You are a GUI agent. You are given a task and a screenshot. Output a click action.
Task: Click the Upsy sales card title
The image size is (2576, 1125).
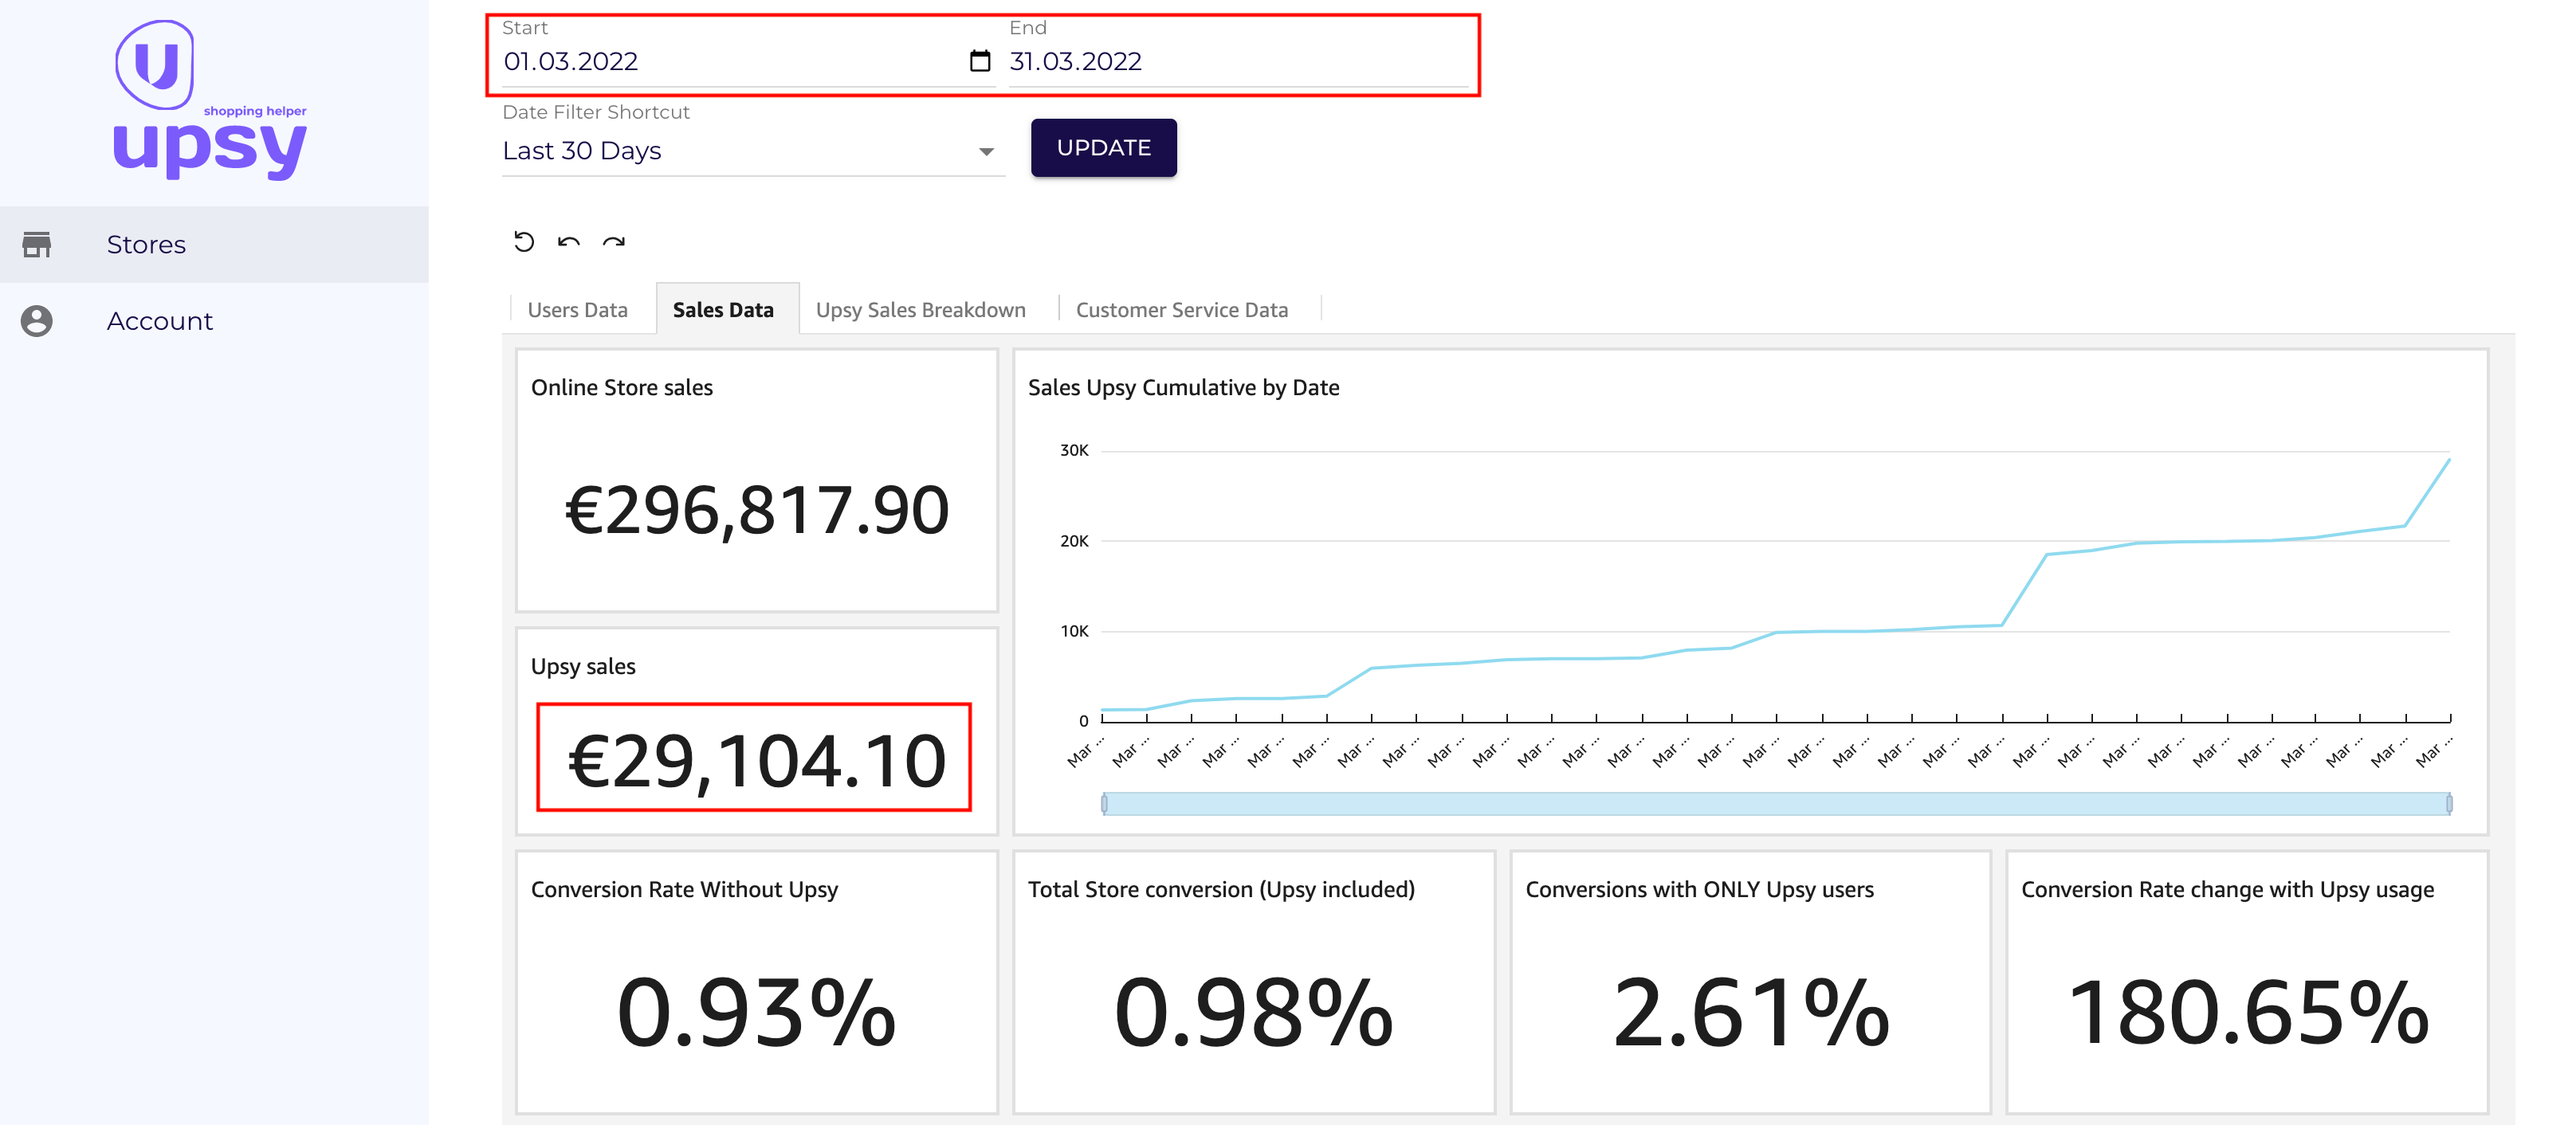click(583, 667)
